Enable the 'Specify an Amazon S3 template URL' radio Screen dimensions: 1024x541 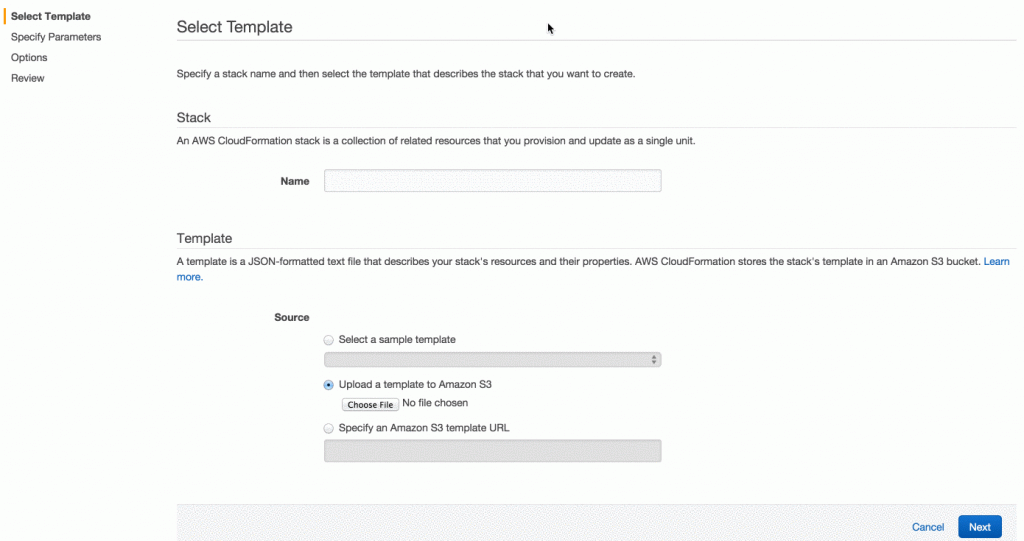[329, 428]
